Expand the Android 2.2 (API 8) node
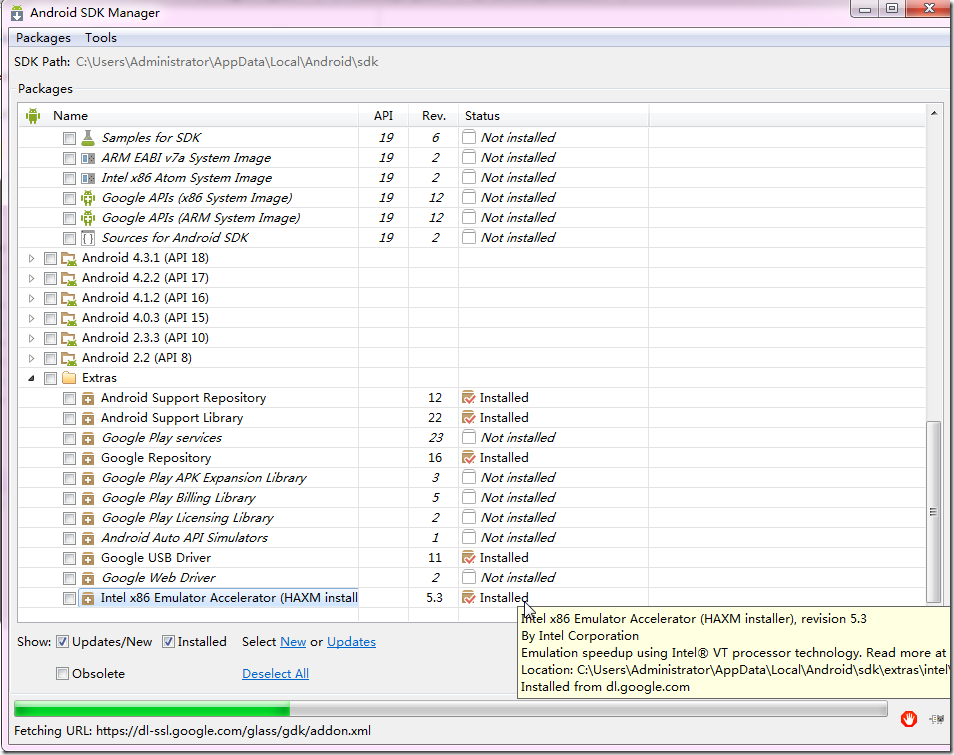 pos(32,358)
